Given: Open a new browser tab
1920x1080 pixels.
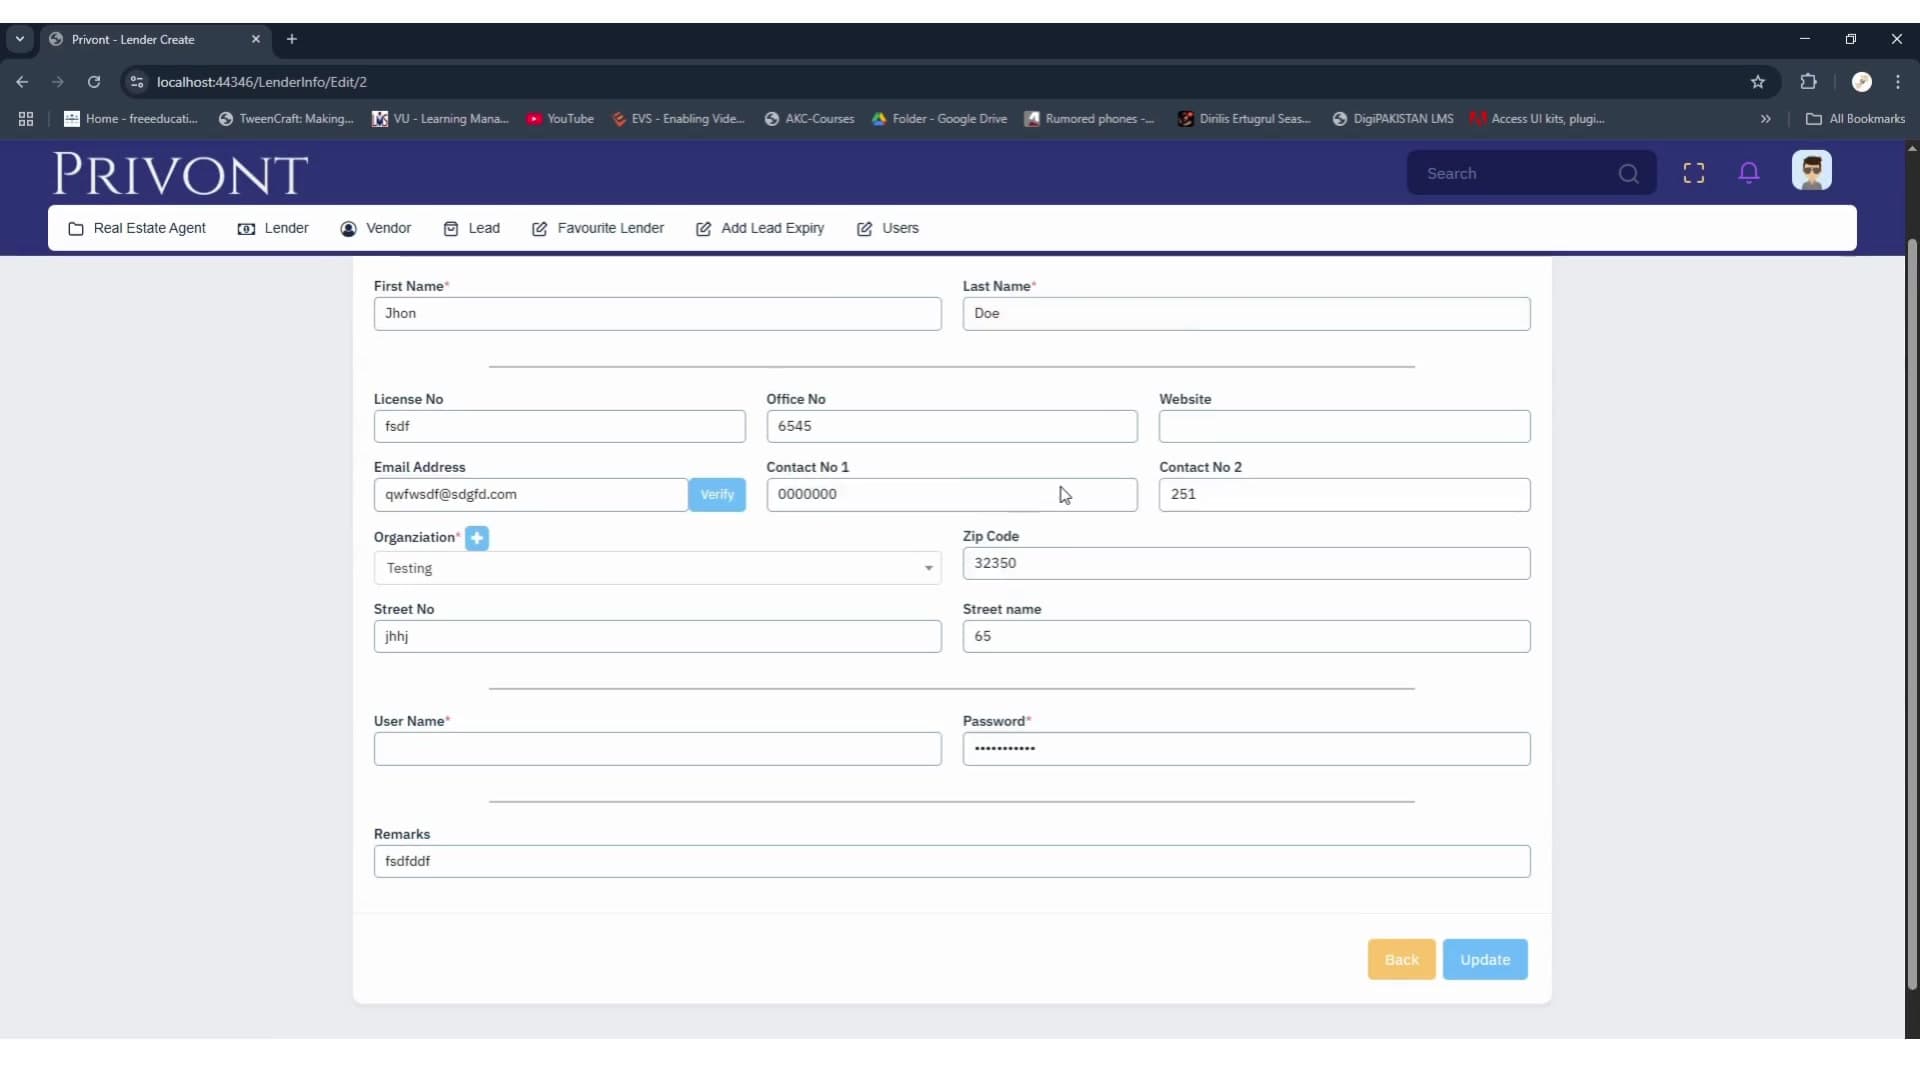Looking at the screenshot, I should tap(292, 39).
